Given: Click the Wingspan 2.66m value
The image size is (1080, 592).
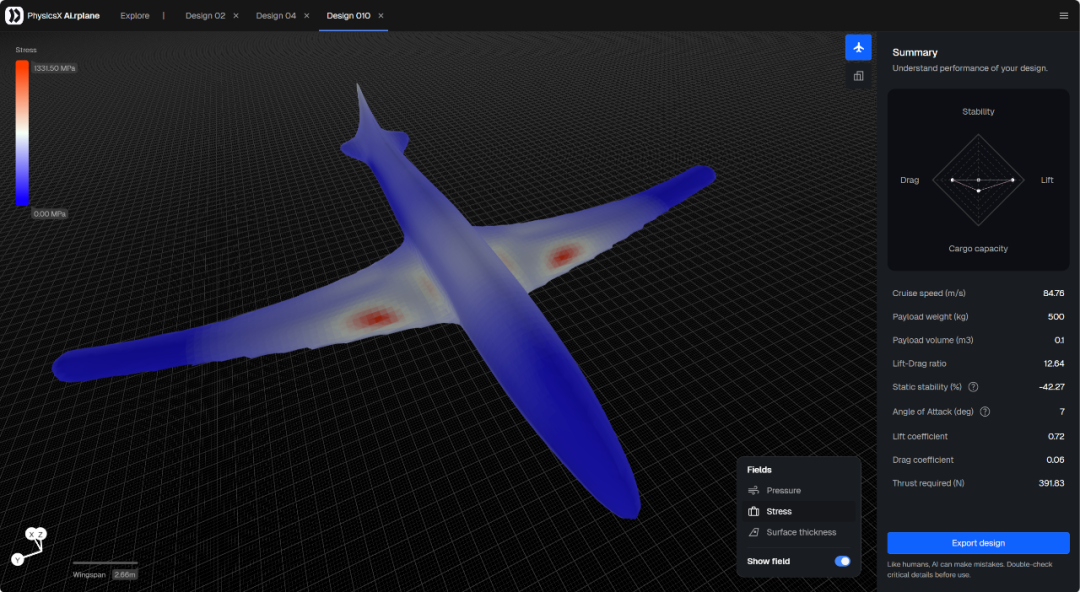Looking at the screenshot, I should pos(125,575).
